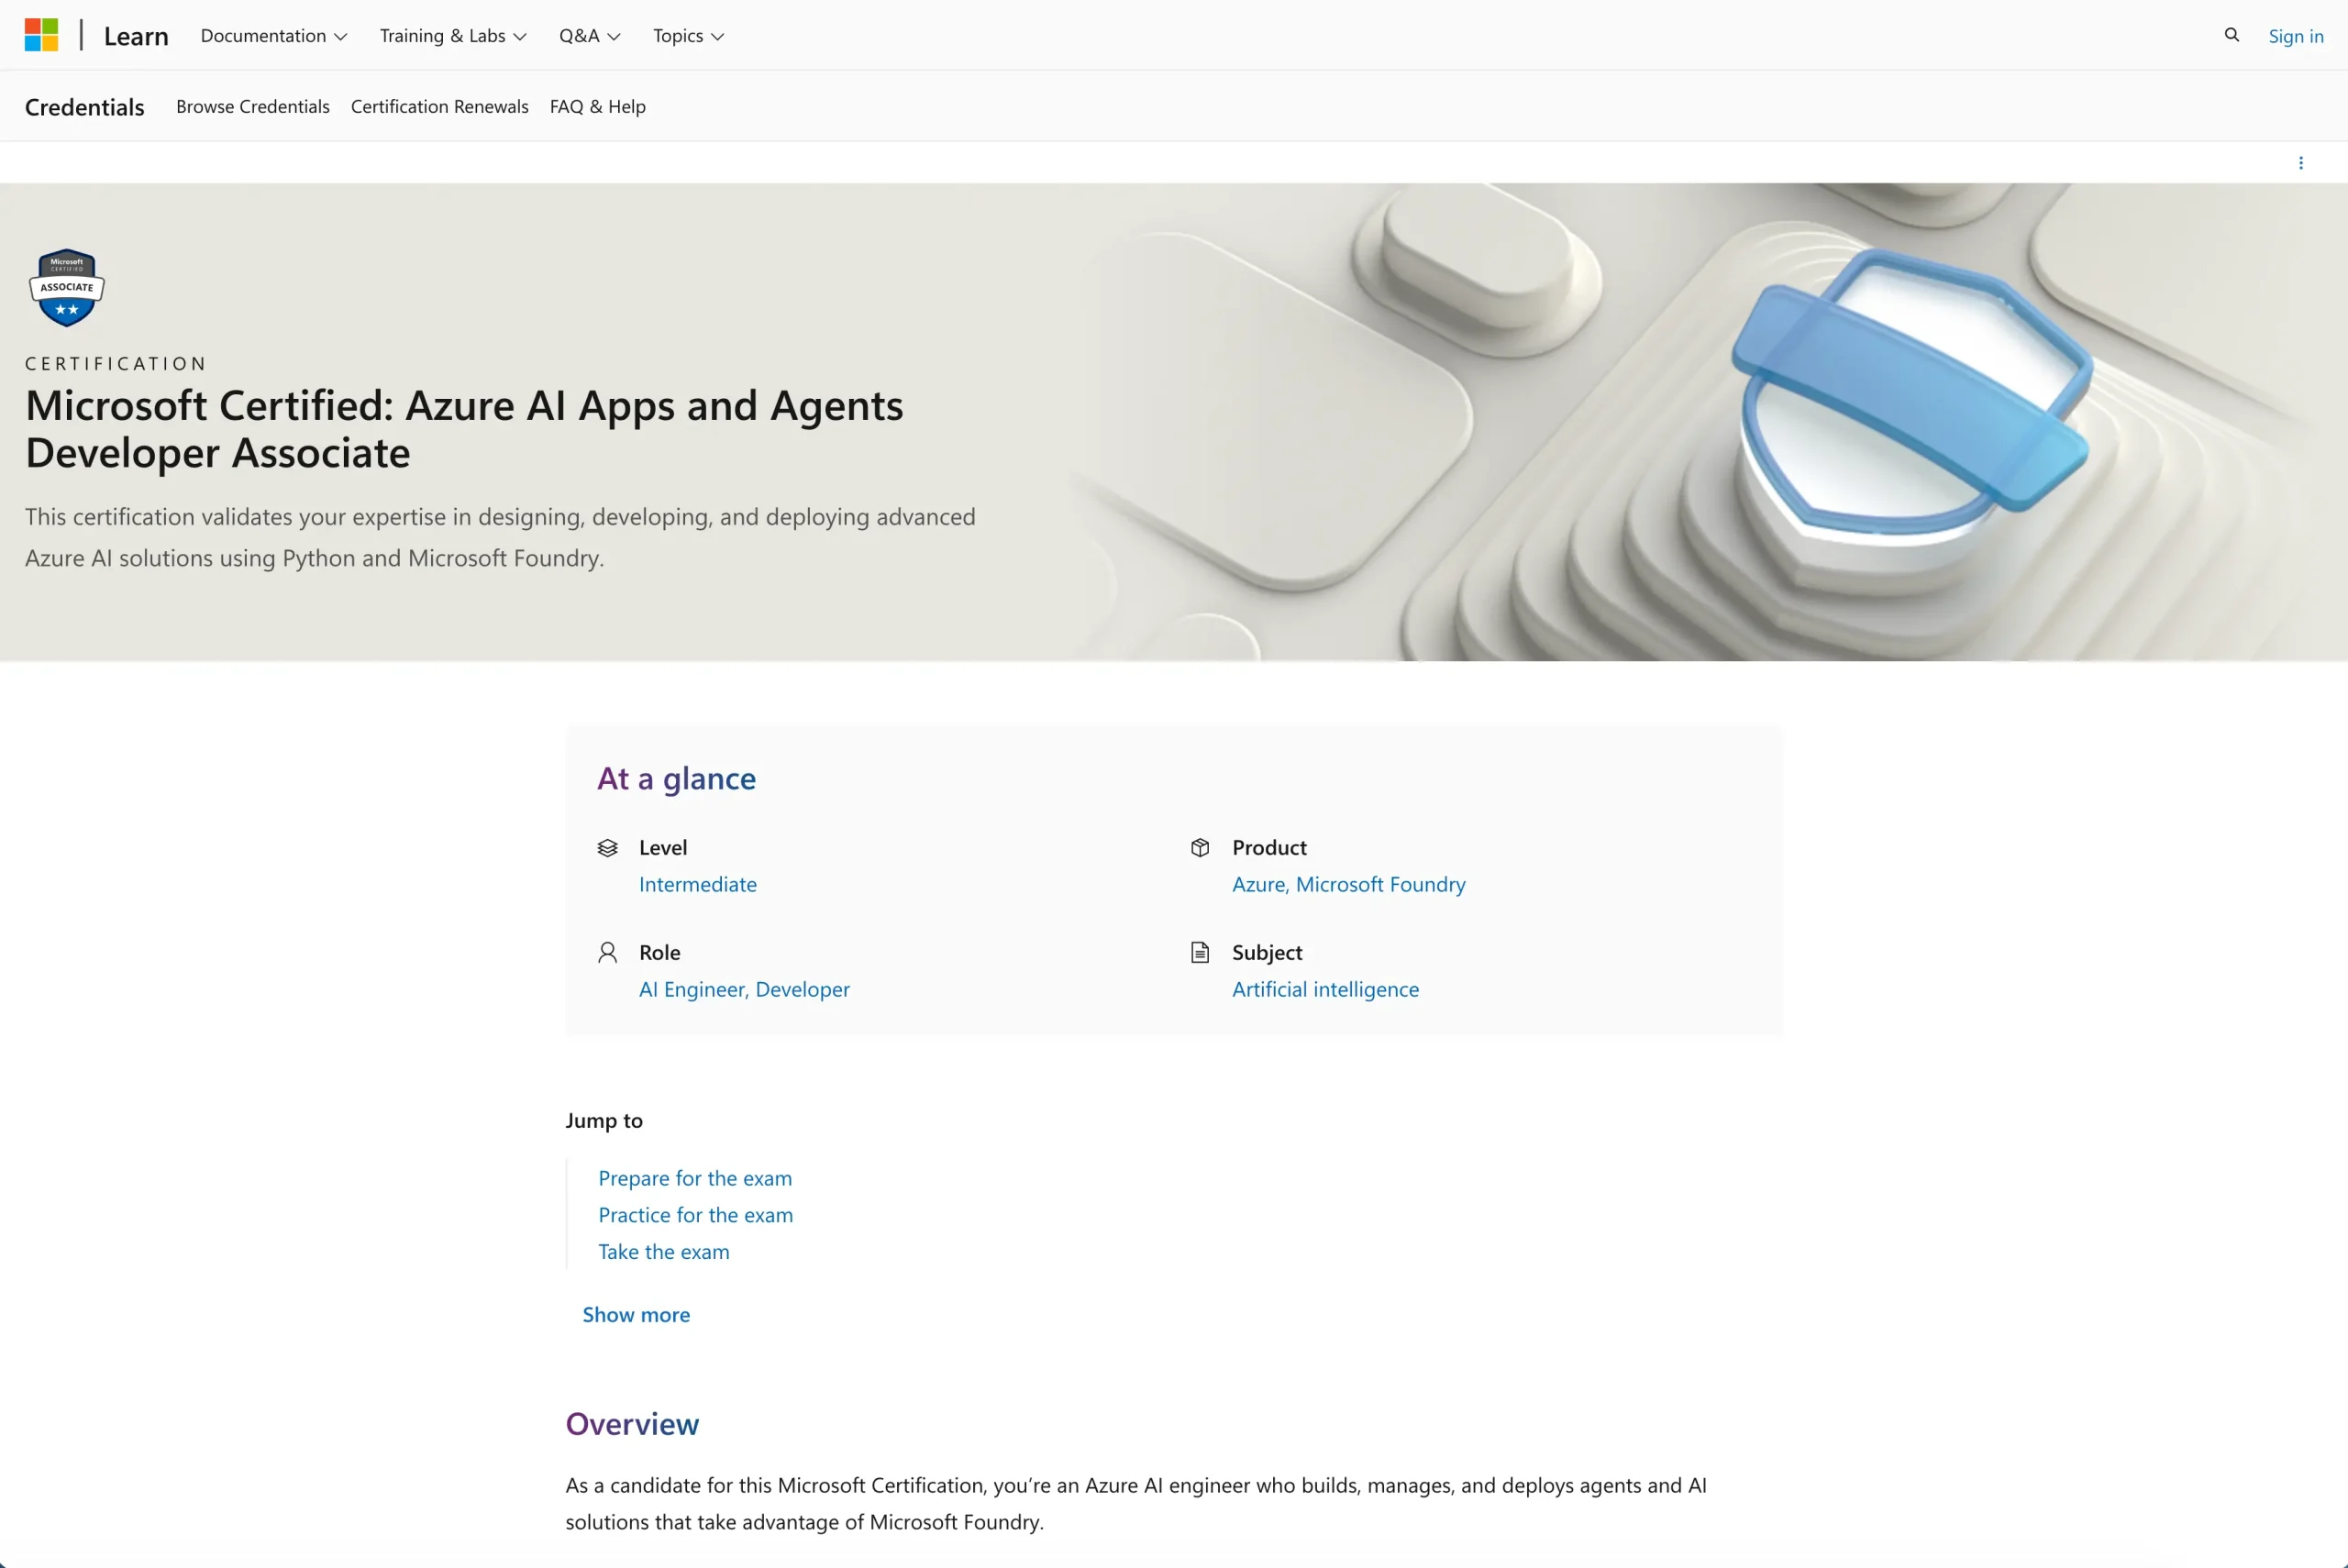Image resolution: width=2348 pixels, height=1568 pixels.
Task: Click the Product cube icon
Action: pos(1200,848)
